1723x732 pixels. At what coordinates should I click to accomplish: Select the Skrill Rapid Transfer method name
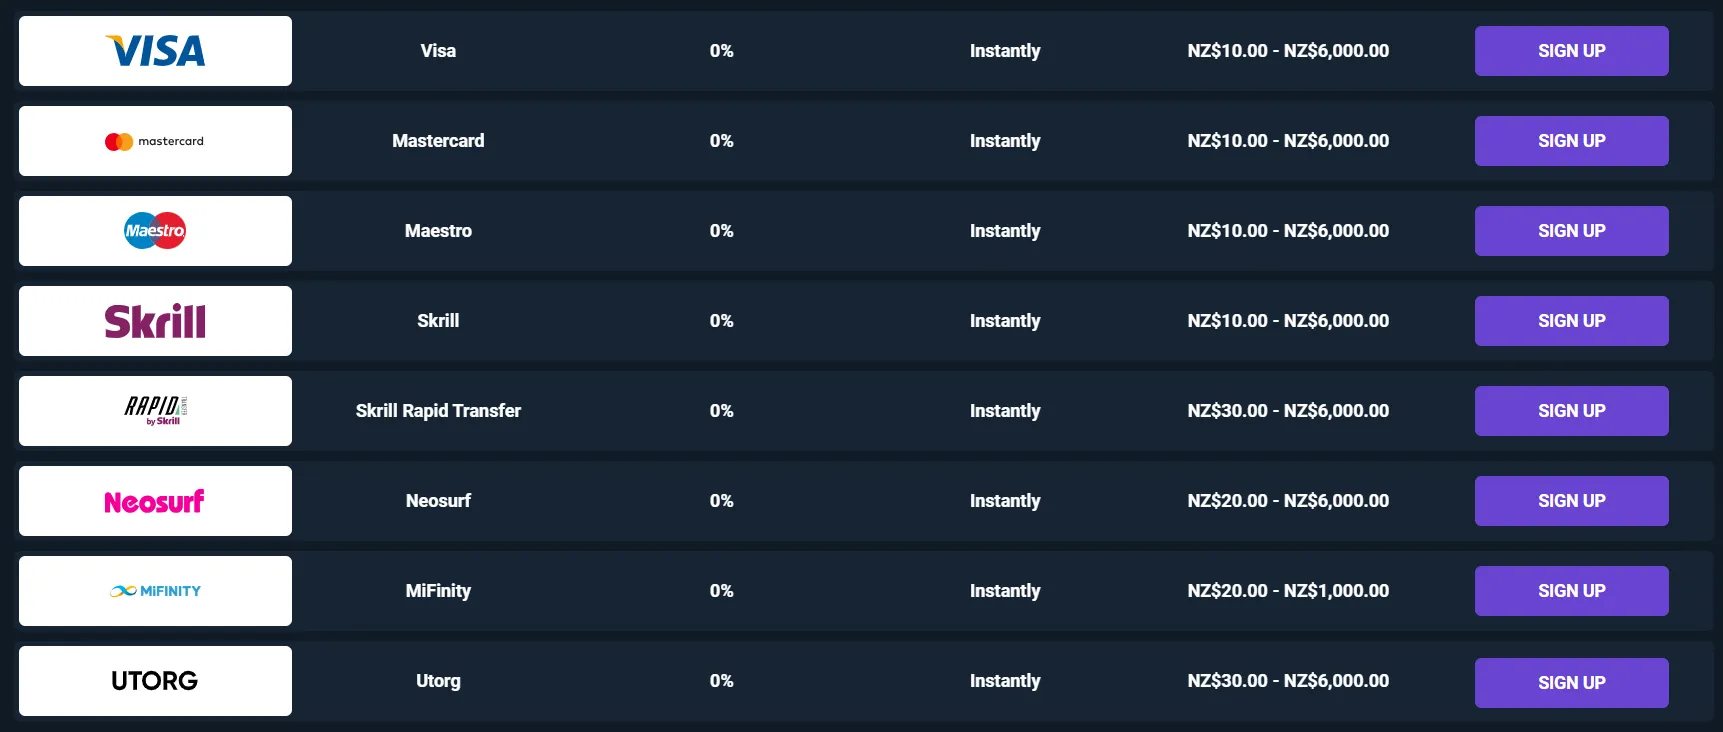[438, 411]
